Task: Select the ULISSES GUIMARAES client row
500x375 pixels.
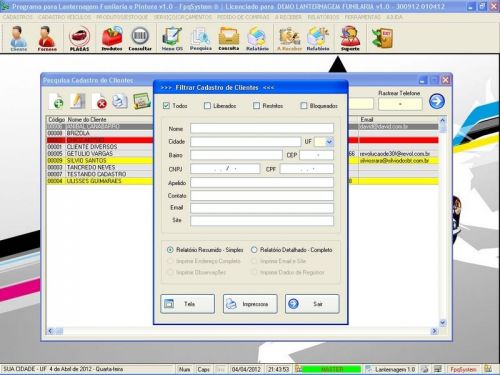Action: [100, 181]
